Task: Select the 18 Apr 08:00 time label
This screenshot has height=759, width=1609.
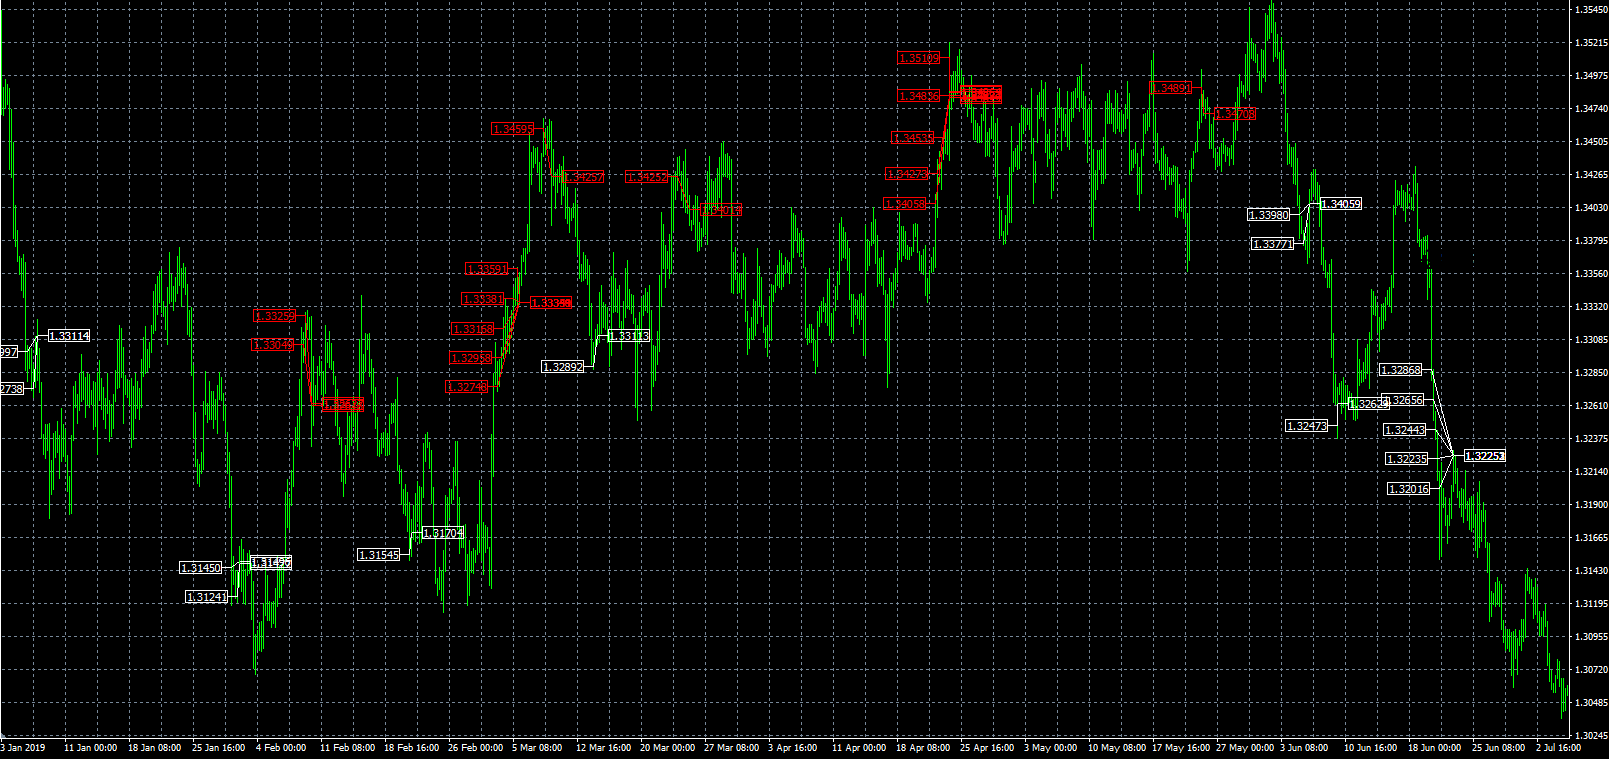Action: [x=923, y=748]
